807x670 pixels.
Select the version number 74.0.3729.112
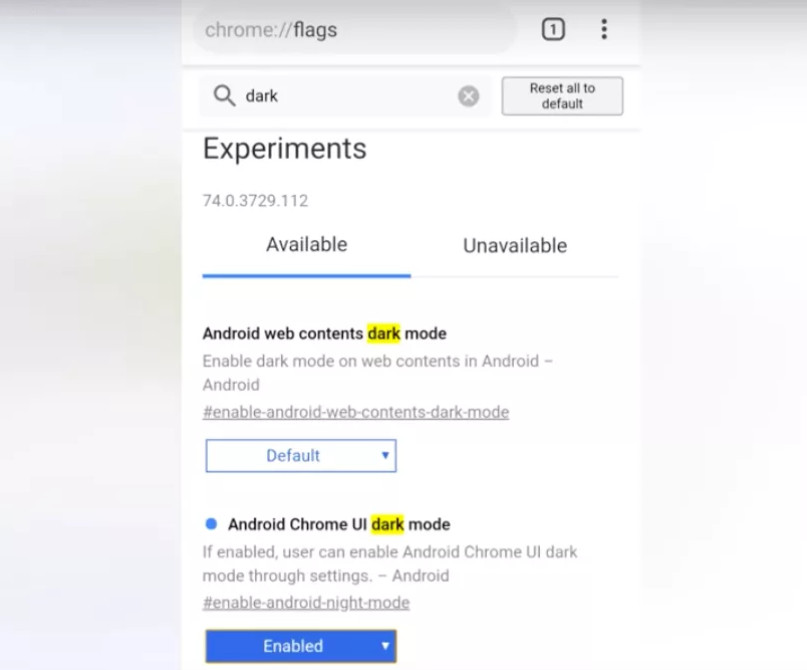(x=255, y=201)
